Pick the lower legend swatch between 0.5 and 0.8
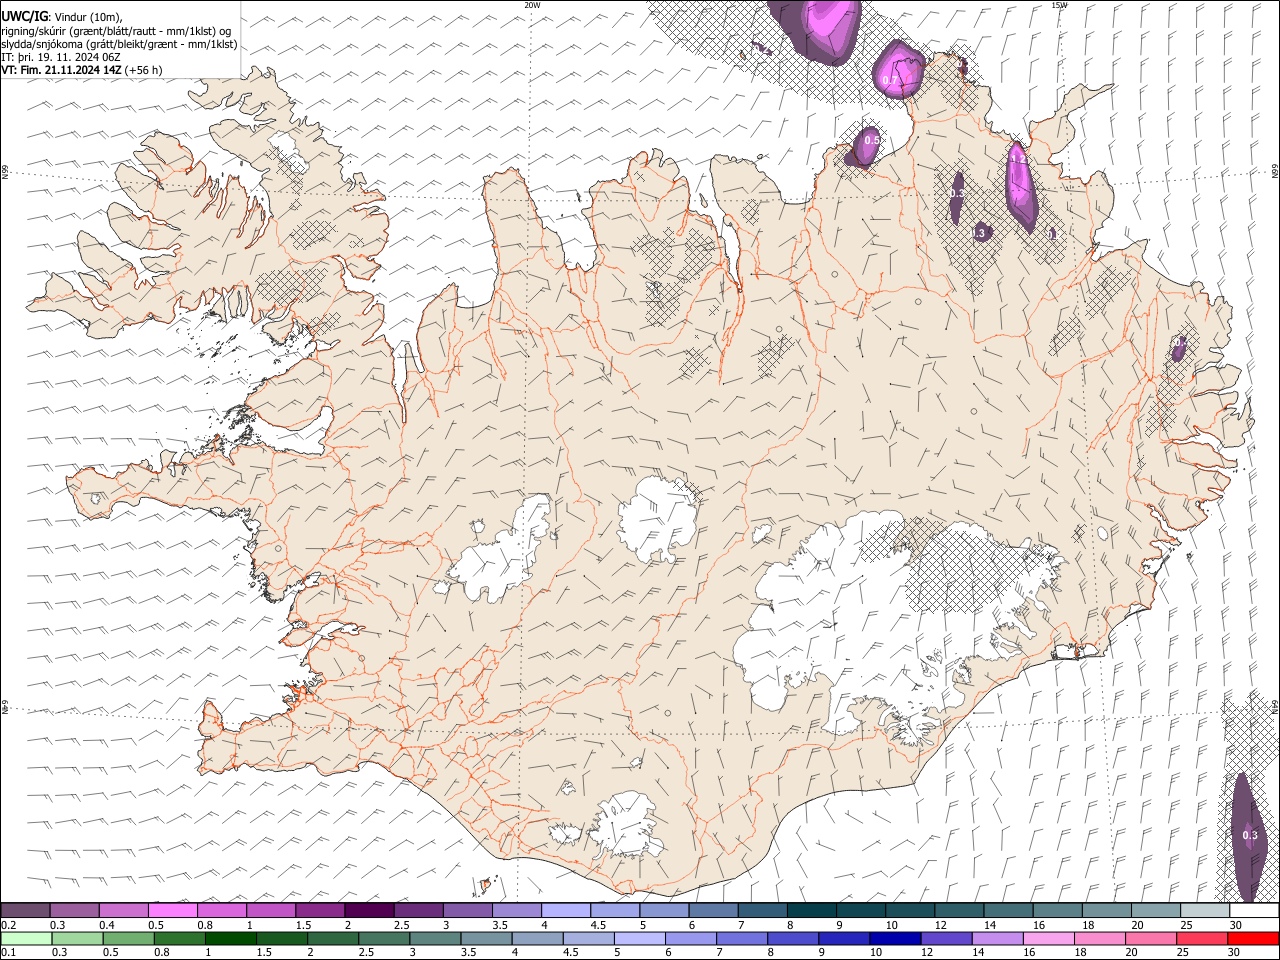Viewport: 1280px width, 960px height. point(129,938)
